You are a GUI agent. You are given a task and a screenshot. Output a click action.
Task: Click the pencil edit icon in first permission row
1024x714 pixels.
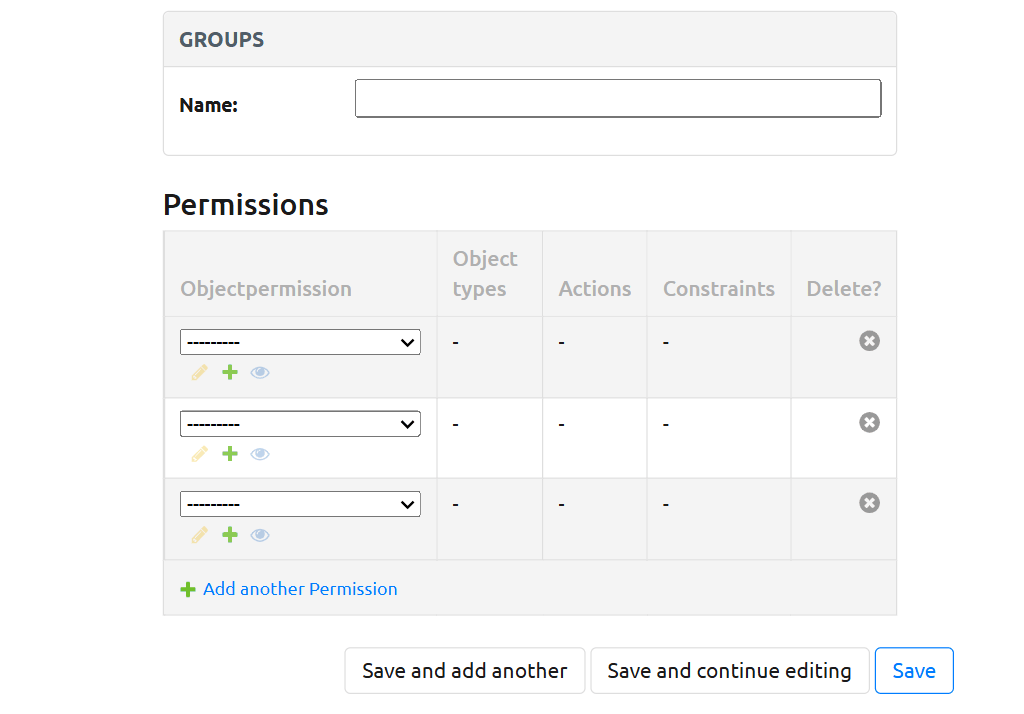point(200,373)
